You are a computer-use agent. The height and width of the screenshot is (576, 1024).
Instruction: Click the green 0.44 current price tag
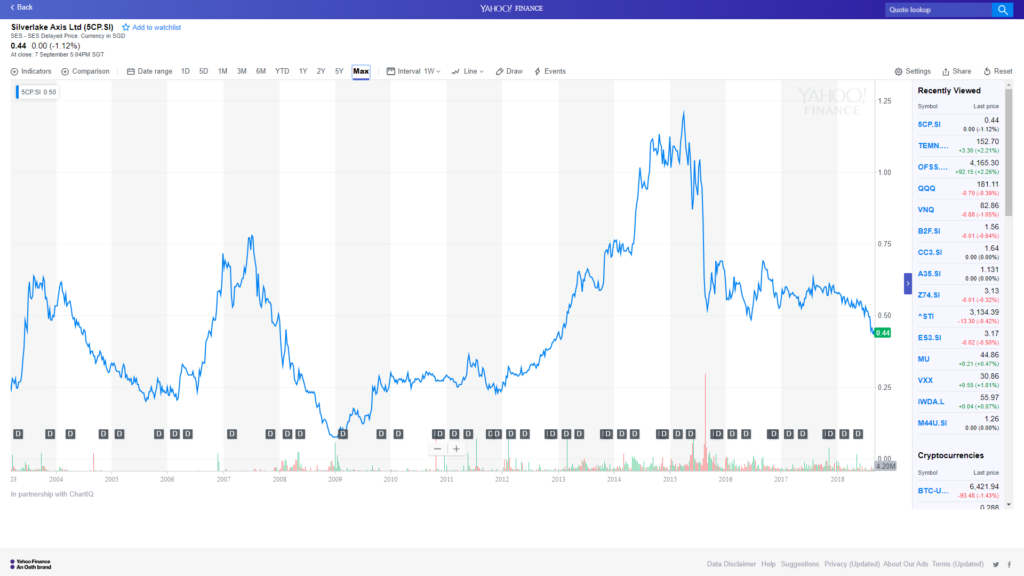pyautogui.click(x=882, y=333)
